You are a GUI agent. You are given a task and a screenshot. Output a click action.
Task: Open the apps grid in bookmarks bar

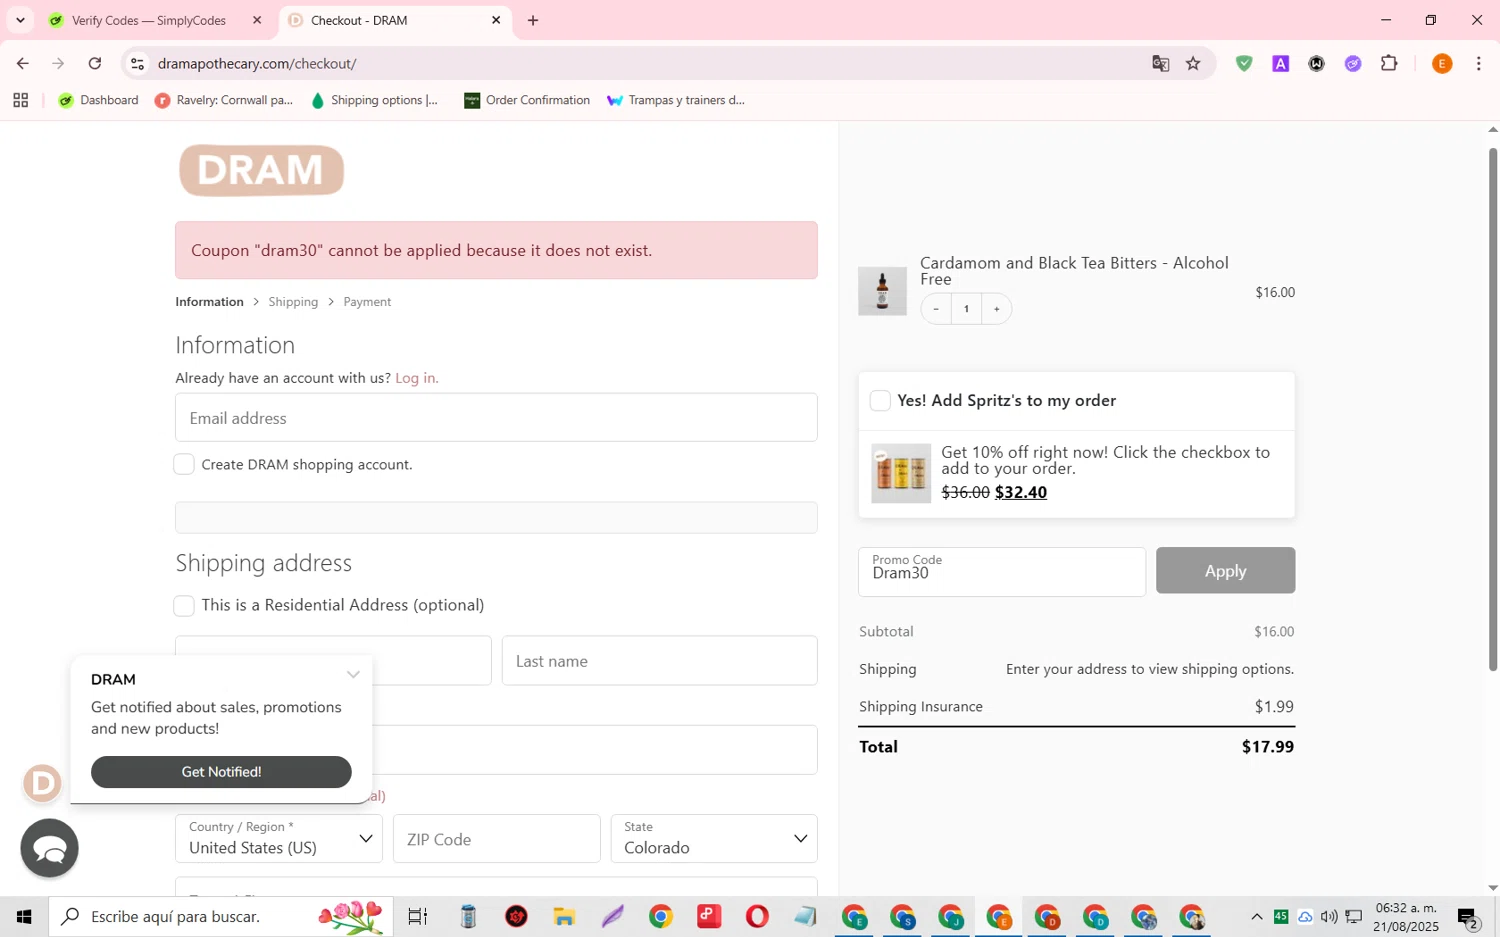point(20,100)
